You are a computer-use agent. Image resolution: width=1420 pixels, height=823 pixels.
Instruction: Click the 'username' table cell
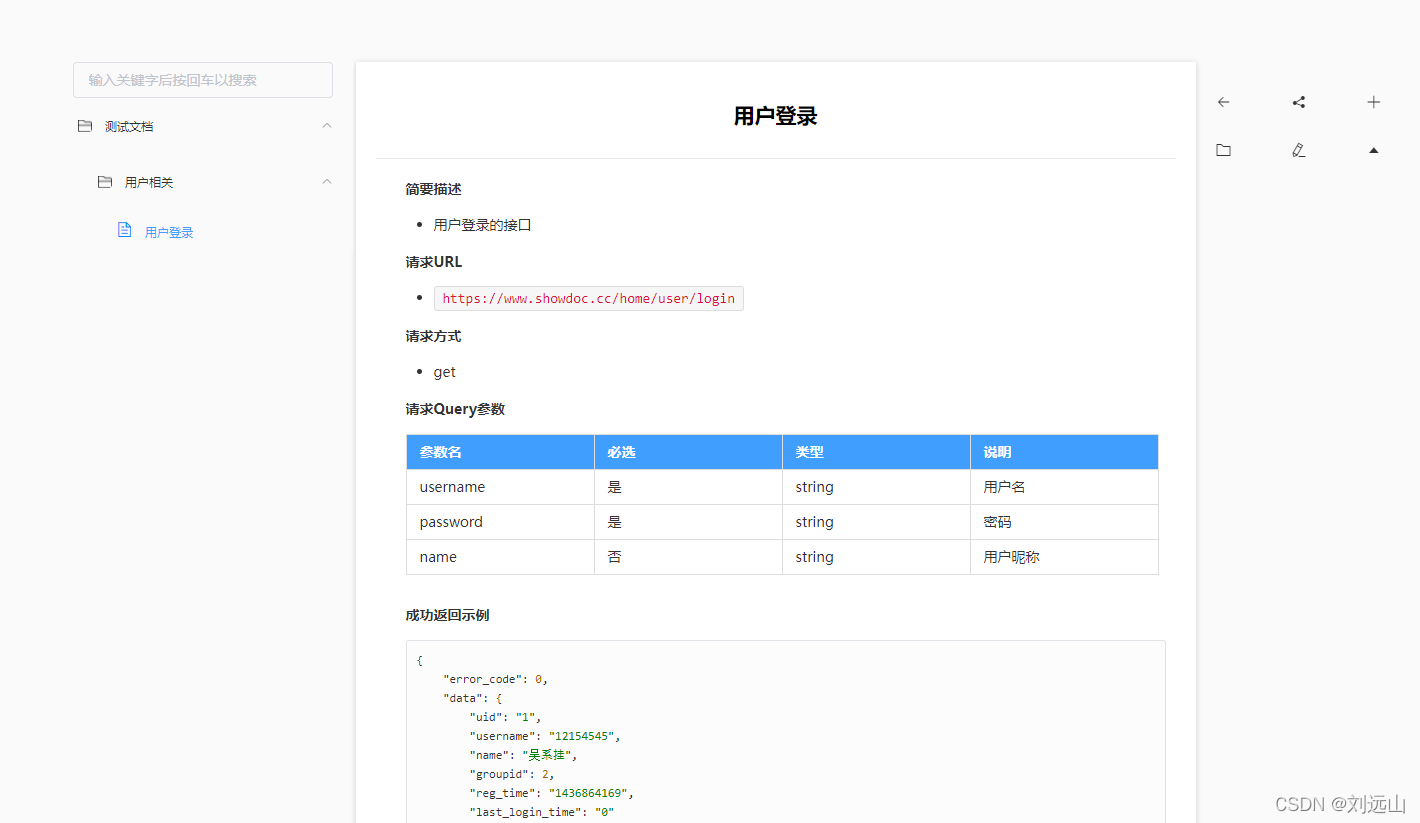point(500,487)
